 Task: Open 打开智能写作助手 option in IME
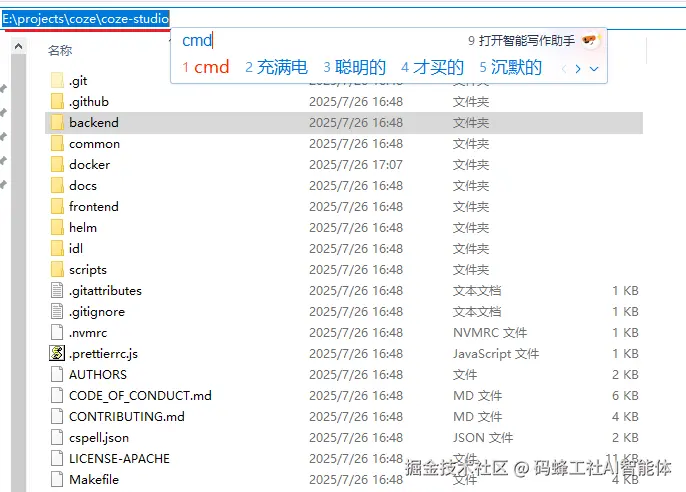tap(522, 41)
